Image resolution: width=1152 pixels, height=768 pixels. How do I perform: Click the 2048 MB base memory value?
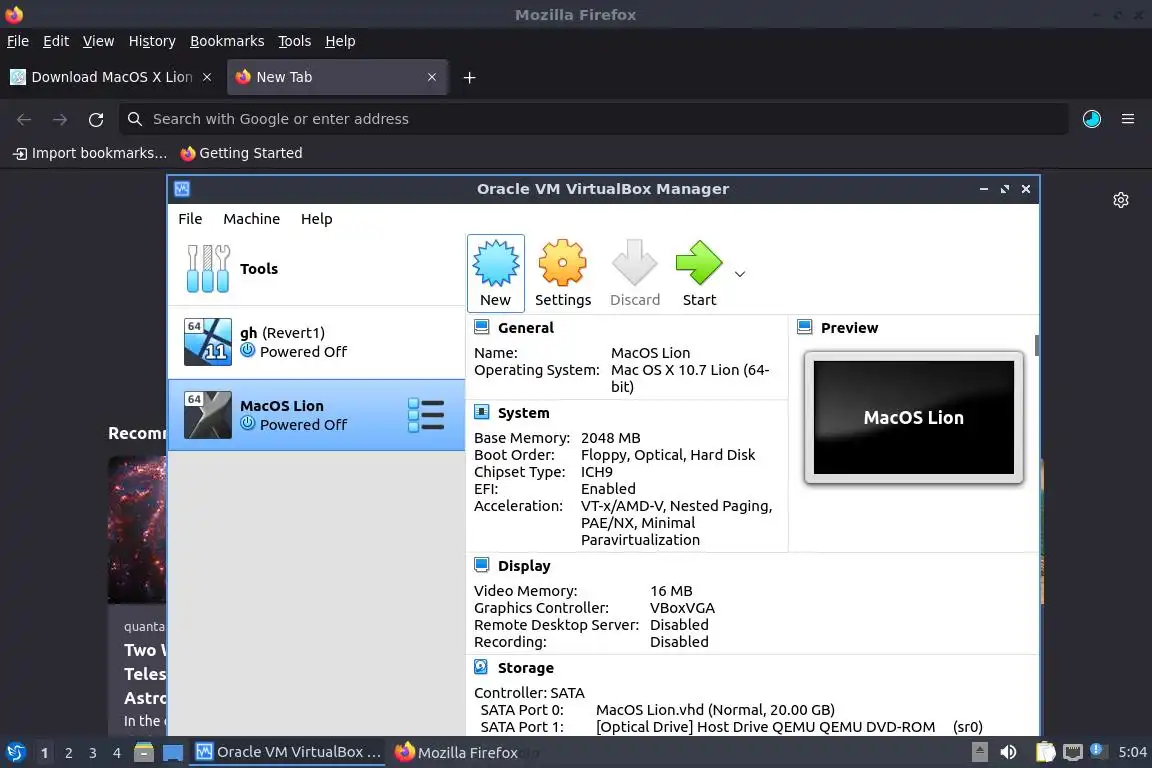[611, 438]
